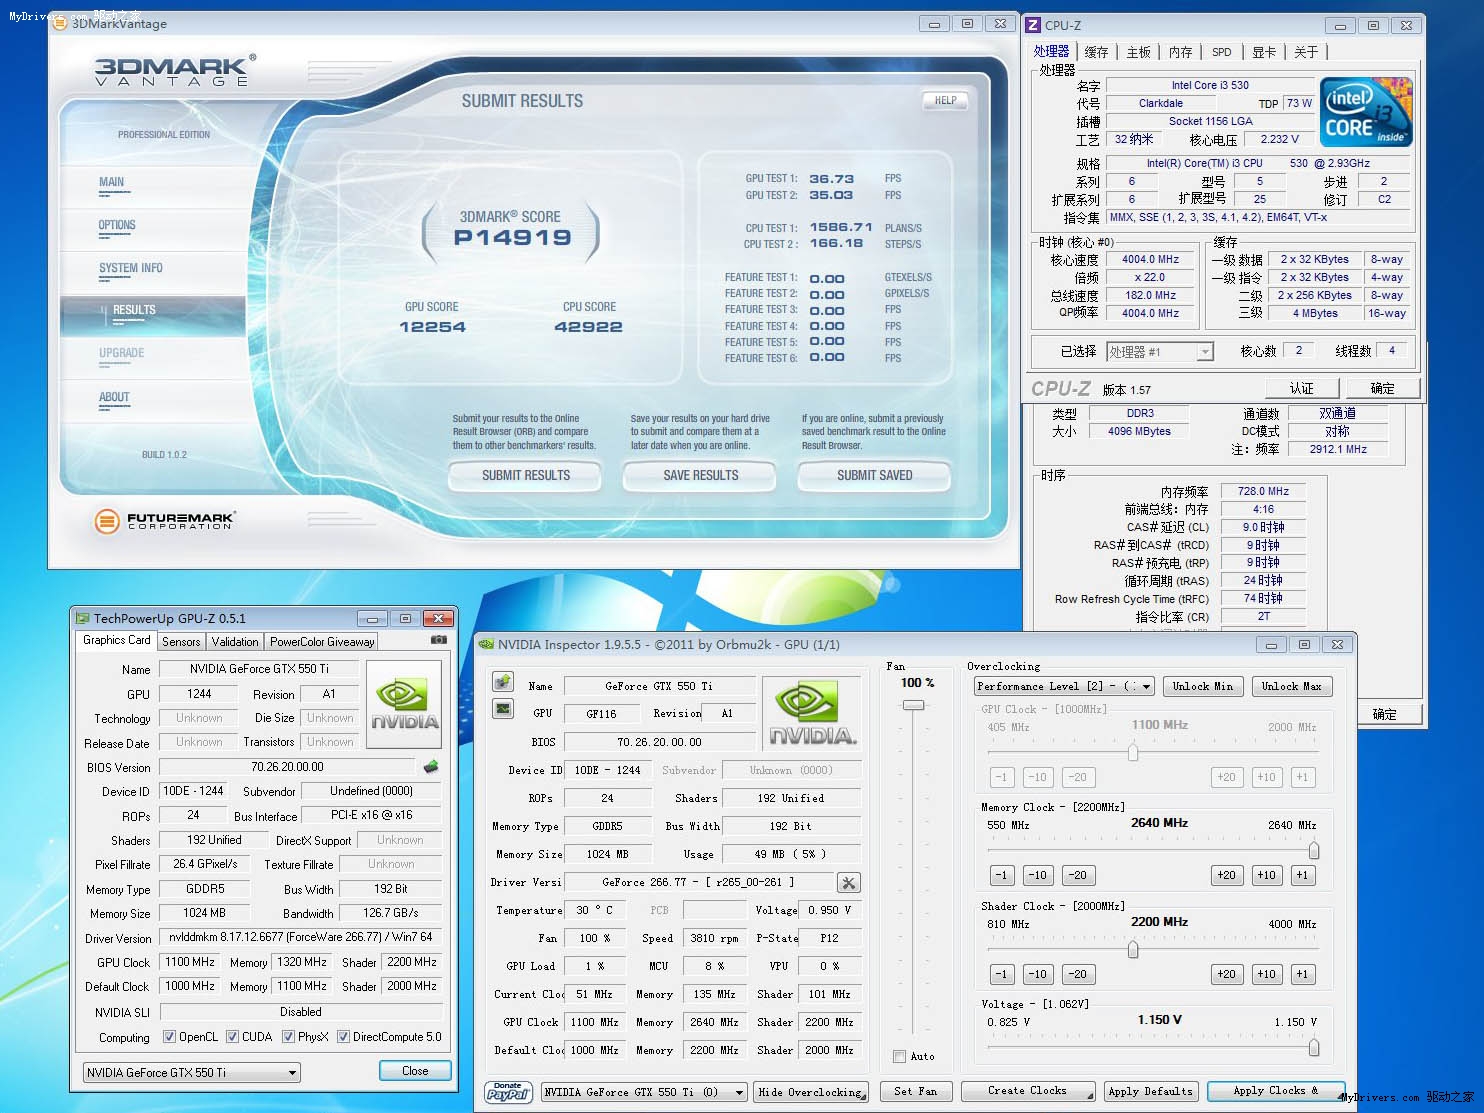This screenshot has height=1113, width=1484.
Task: Click the Apply Defaults button
Action: point(1149,1091)
